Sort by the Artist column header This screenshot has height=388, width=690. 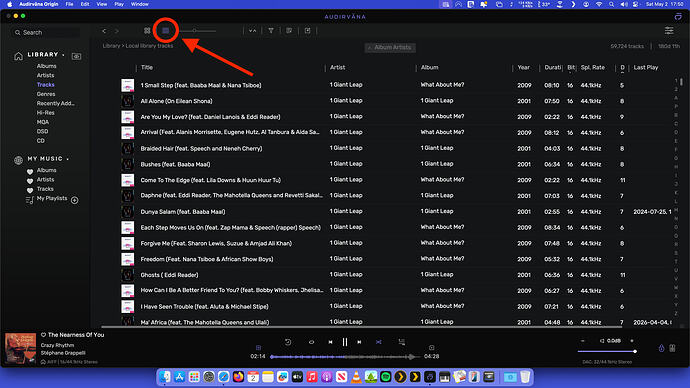tap(338, 67)
